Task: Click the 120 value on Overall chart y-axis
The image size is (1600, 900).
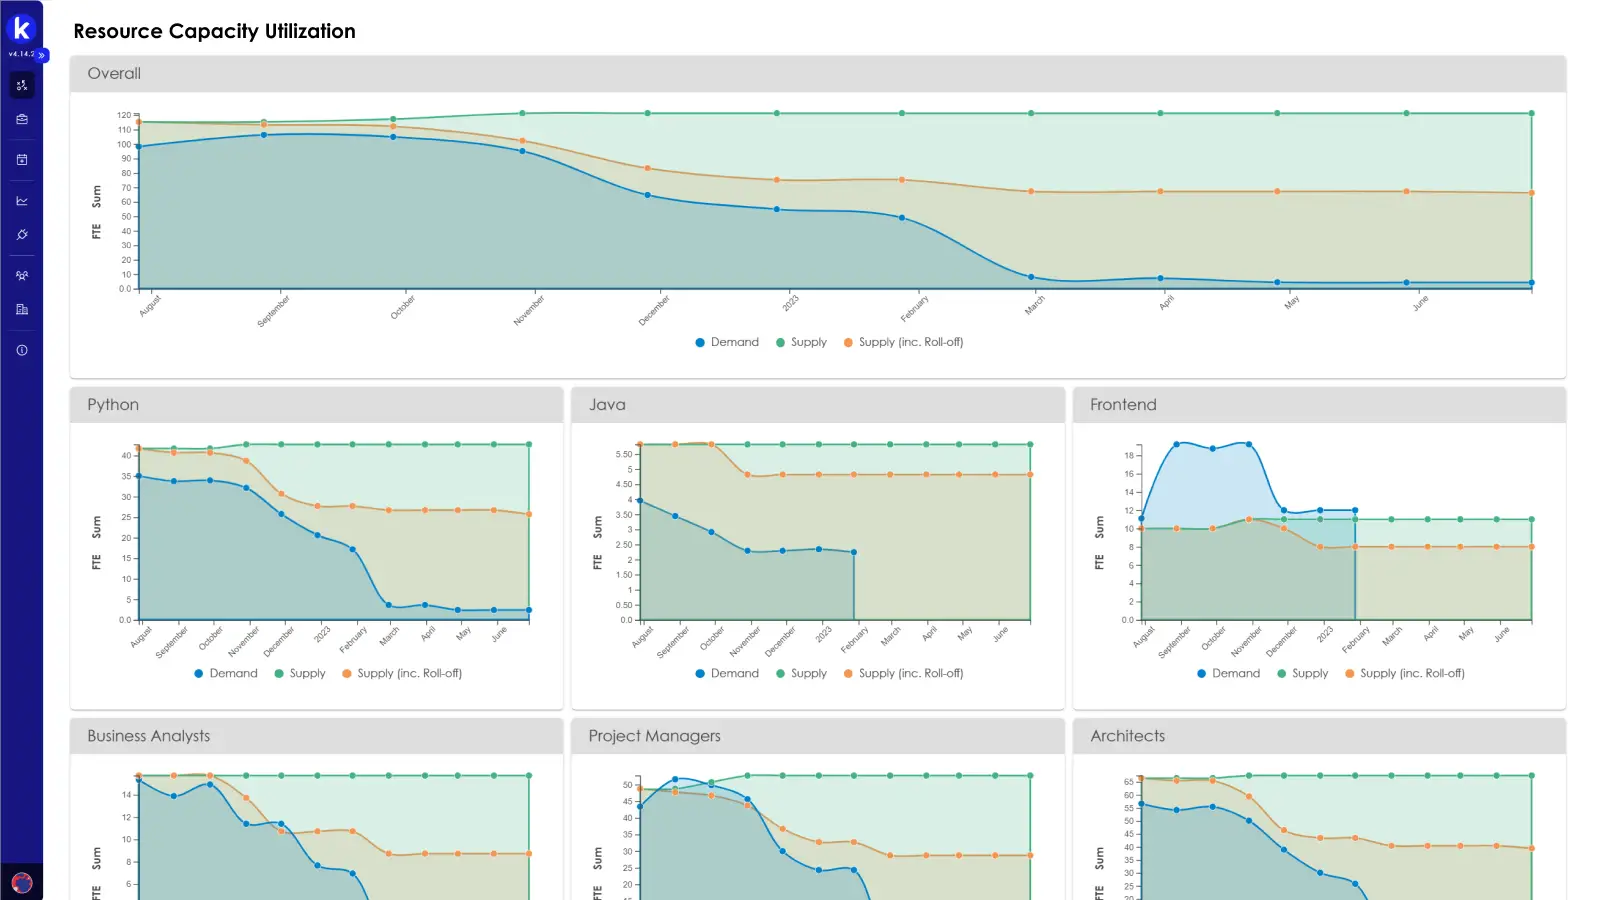Action: 124,115
